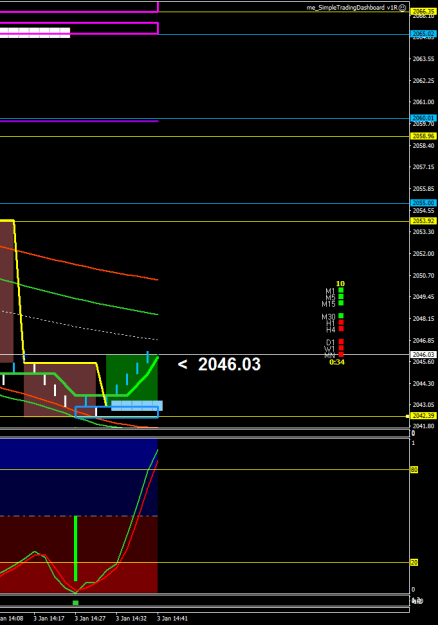Click the 3 Jan 14:27 time label
Screen dimensions: 438x625
[x=90, y=619]
